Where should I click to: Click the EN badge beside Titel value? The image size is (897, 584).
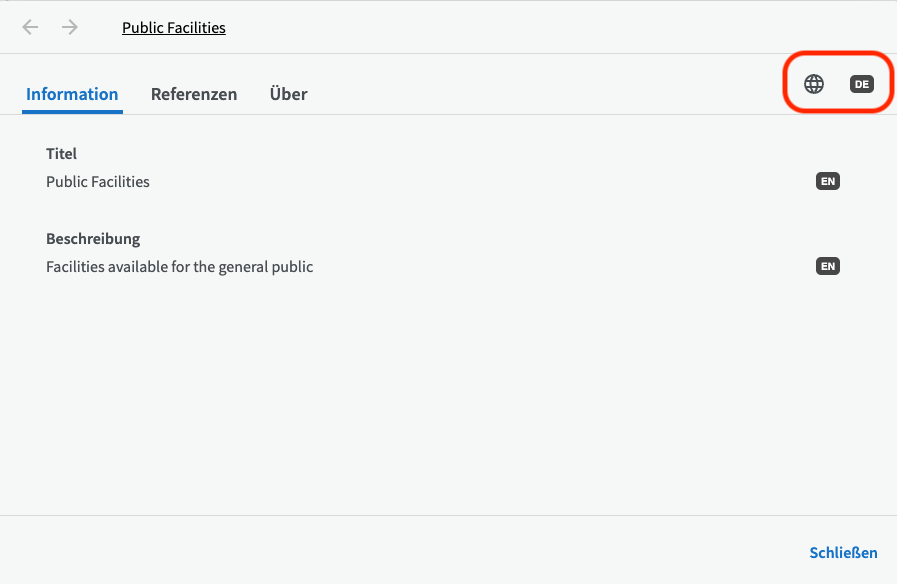(827, 181)
